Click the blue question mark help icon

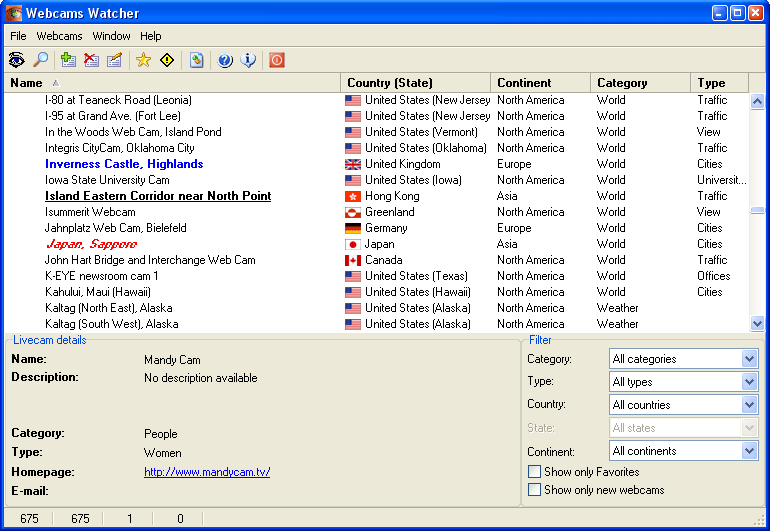225,60
